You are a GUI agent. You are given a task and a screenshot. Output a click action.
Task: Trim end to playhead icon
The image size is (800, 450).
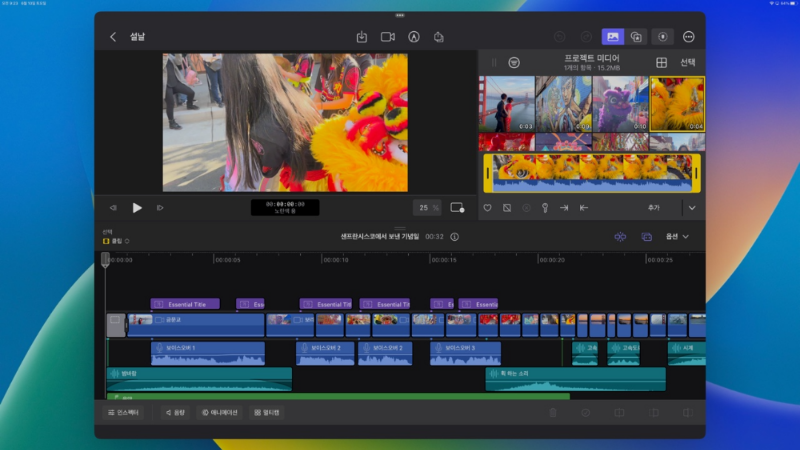click(x=688, y=412)
